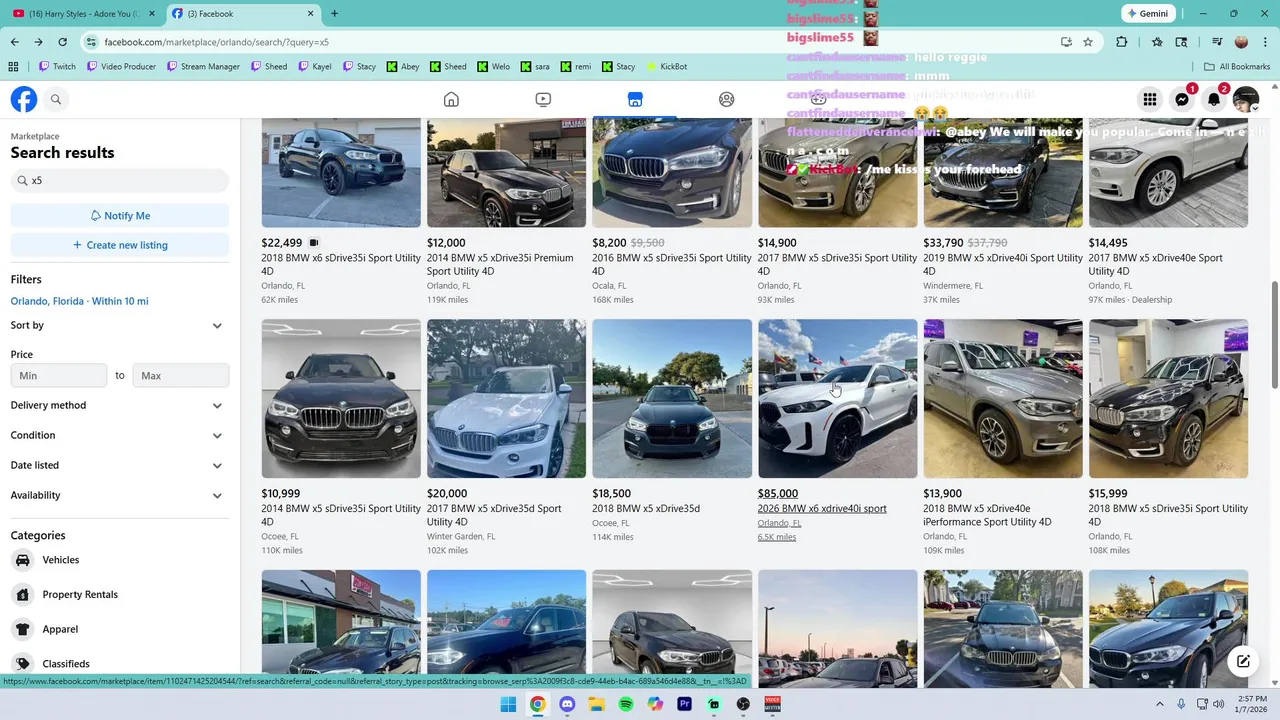Click the $22,499 price text

281,243
